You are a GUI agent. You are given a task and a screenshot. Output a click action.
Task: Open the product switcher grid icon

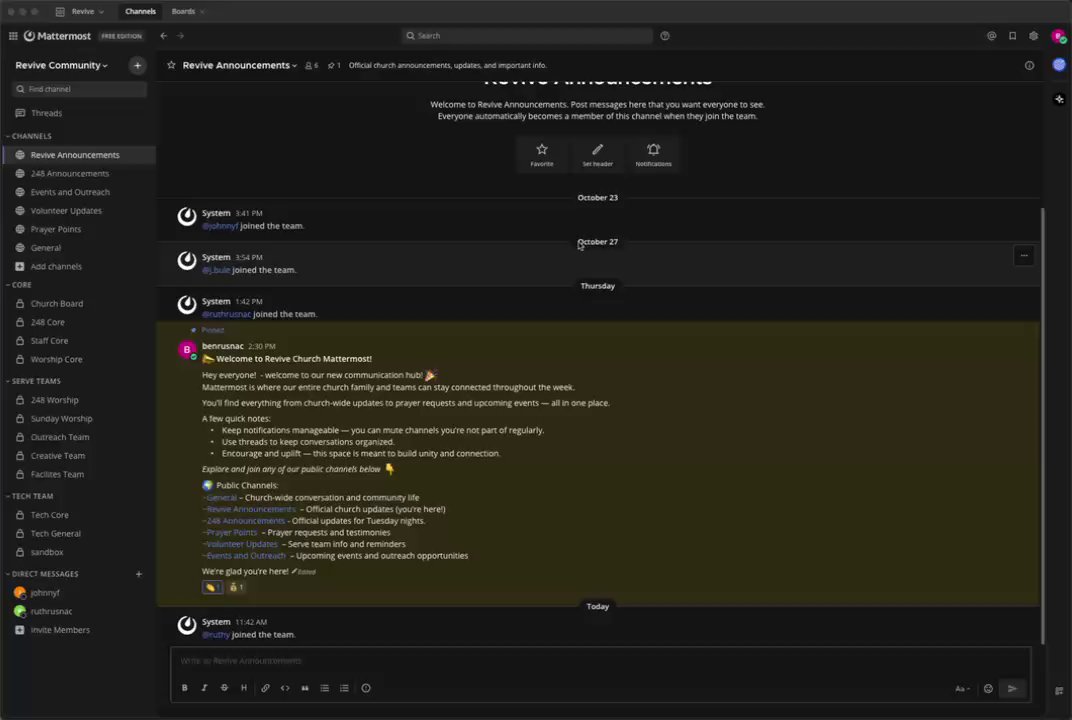coord(13,36)
